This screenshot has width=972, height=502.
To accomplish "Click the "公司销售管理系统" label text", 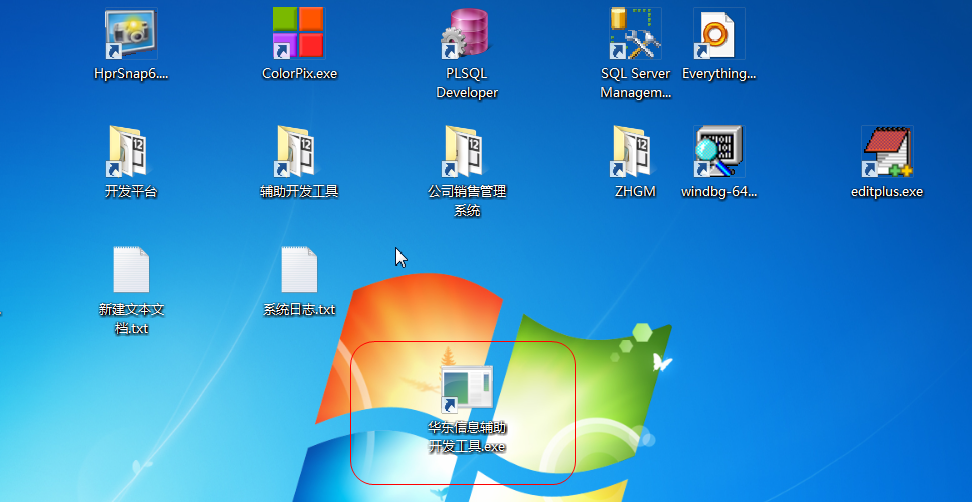I will tap(467, 201).
